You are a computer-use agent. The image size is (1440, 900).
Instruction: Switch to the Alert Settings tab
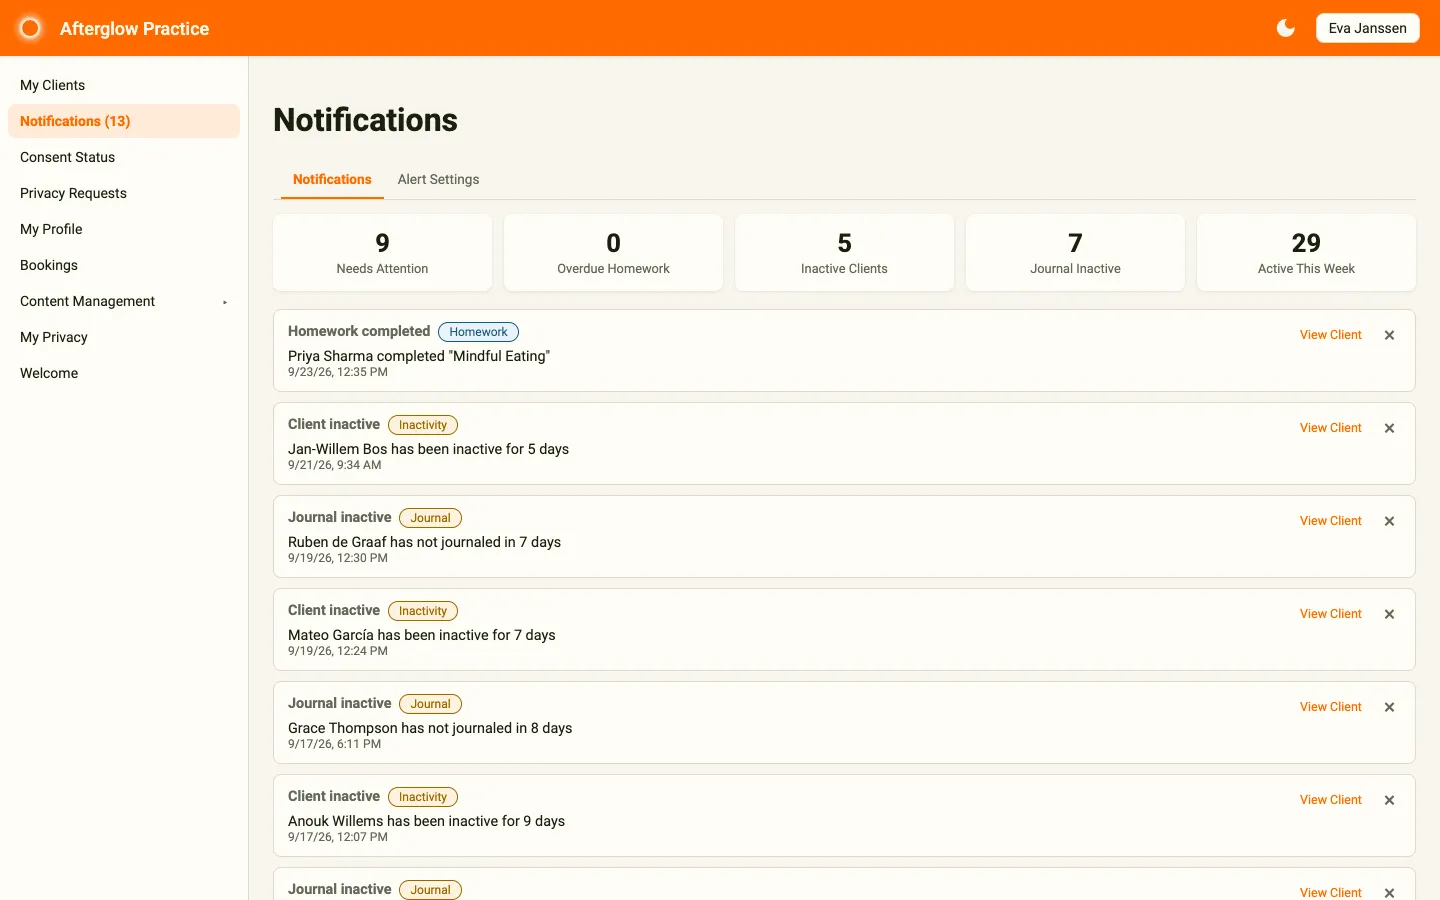tap(438, 180)
